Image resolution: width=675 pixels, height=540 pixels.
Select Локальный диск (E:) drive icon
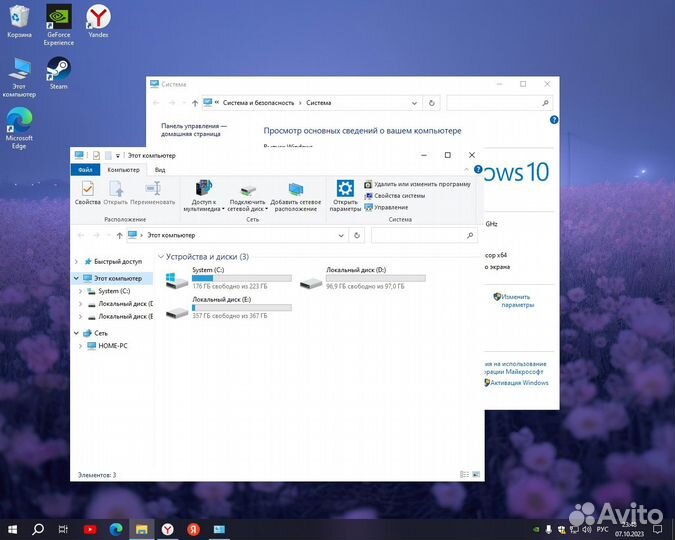tap(177, 311)
